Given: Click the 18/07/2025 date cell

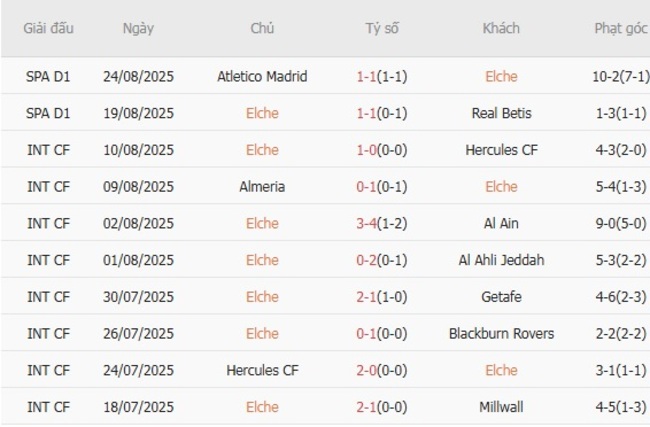Looking at the screenshot, I should tap(138, 407).
